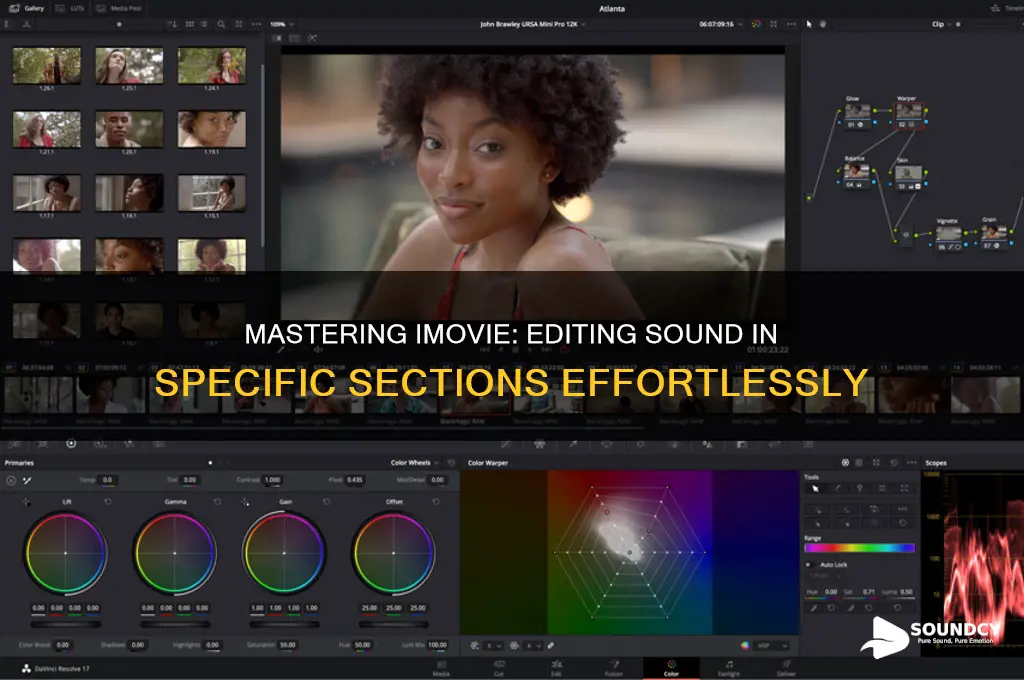1024x680 pixels.
Task: Click the Luma value 0.50 in Color Warper
Action: [906, 592]
